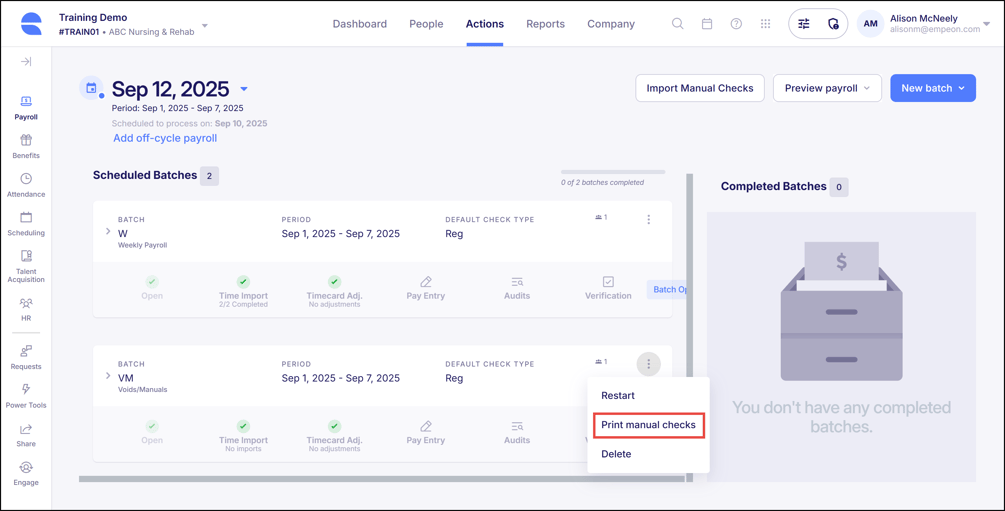The height and width of the screenshot is (511, 1005).
Task: Click Timecard Adj. checkmark in batch VM
Action: pyautogui.click(x=334, y=427)
